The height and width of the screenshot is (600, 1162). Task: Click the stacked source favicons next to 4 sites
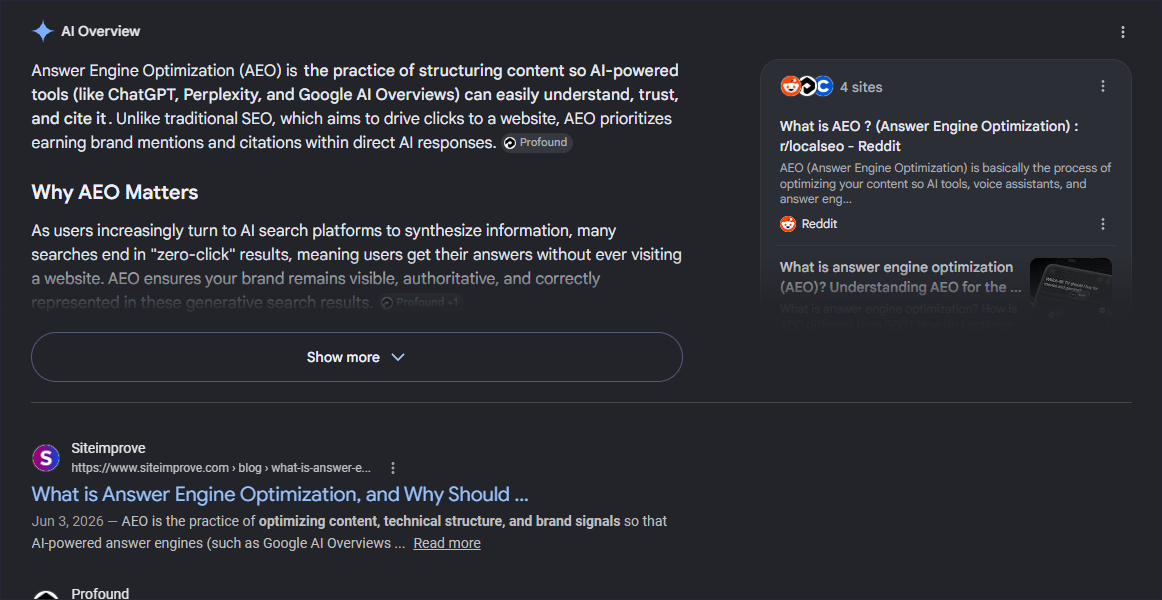pyautogui.click(x=806, y=87)
